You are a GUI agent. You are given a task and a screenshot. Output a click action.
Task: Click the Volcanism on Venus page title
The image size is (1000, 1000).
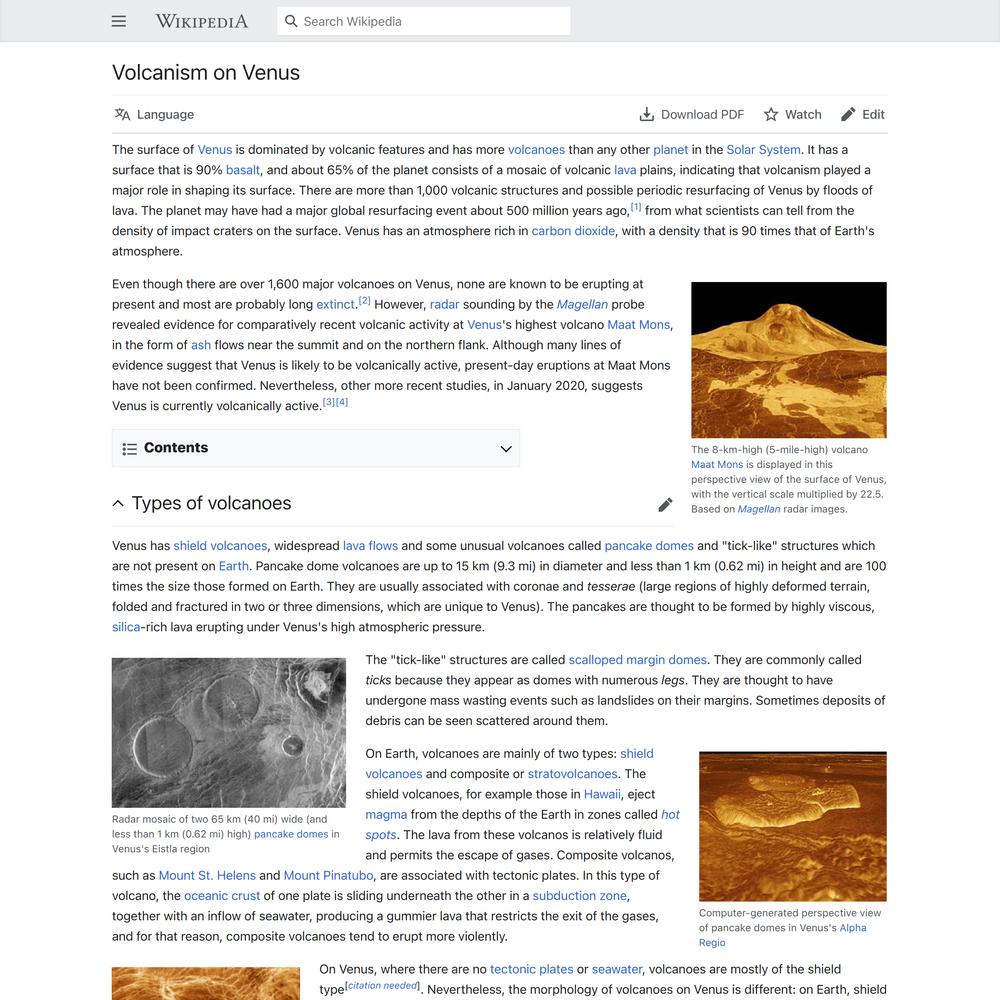coord(206,73)
